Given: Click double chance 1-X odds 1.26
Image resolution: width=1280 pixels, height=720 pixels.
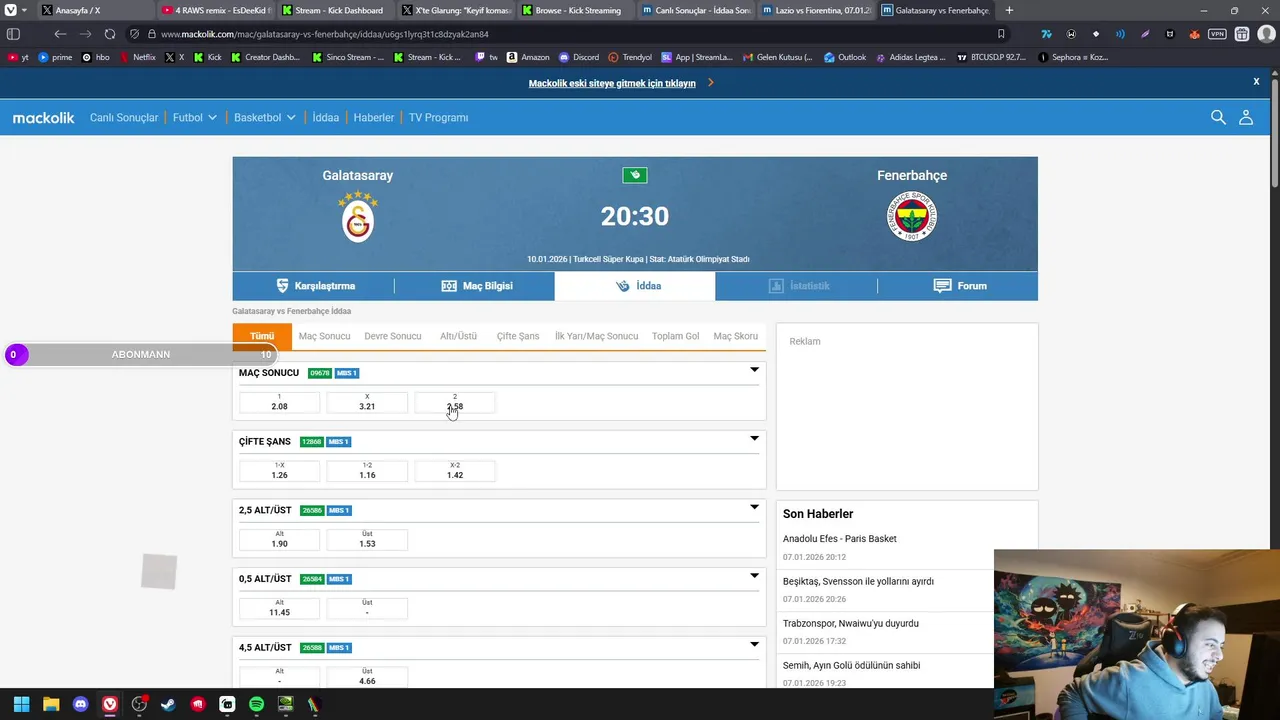Looking at the screenshot, I should (x=279, y=471).
